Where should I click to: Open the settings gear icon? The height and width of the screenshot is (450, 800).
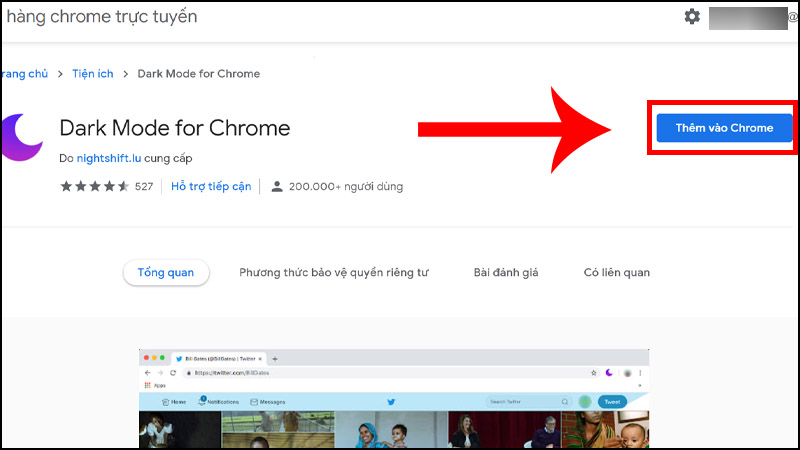(692, 17)
